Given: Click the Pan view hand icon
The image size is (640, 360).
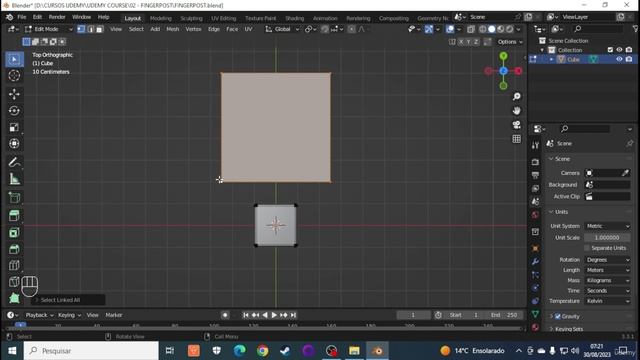Looking at the screenshot, I should pos(517,111).
